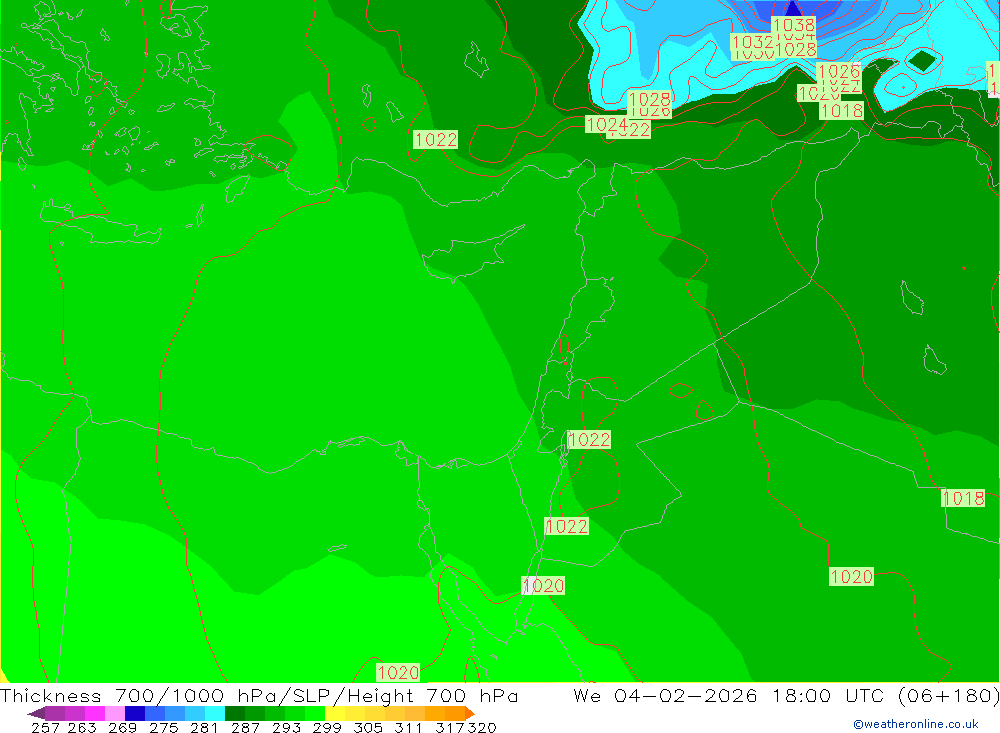Click the legend value 257
Viewport: 1000px width, 733px height.
pos(45,727)
